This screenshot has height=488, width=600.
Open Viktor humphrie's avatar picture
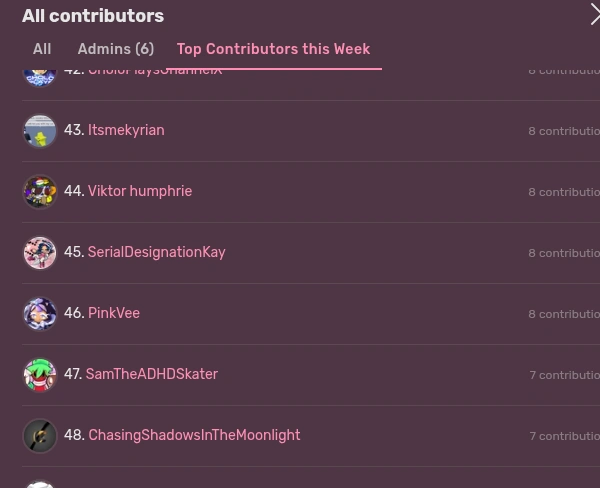[x=40, y=192]
